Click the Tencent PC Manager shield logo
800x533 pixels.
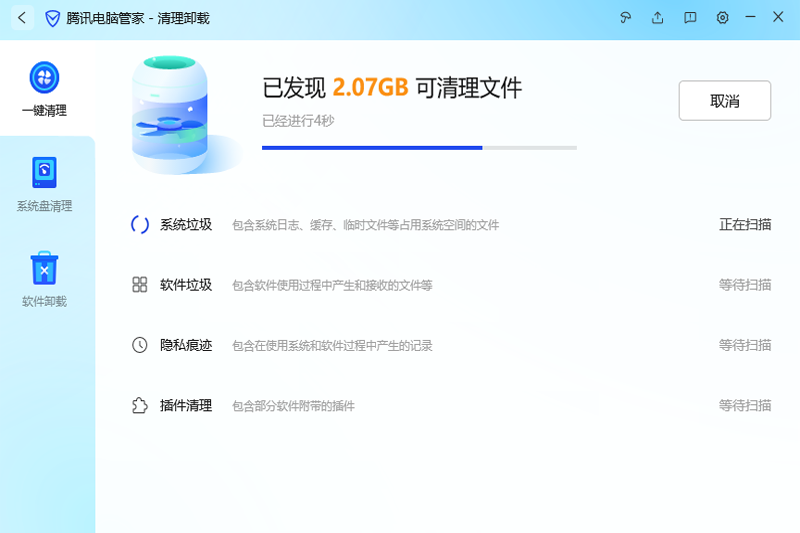point(53,18)
